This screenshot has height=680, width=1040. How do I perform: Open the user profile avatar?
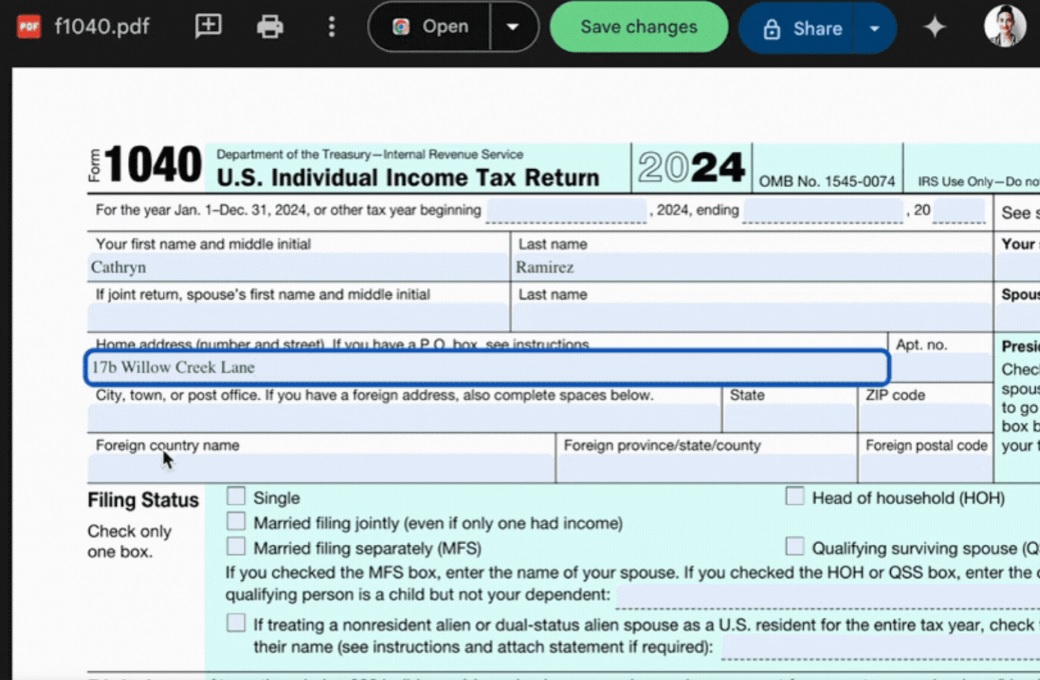[1005, 27]
